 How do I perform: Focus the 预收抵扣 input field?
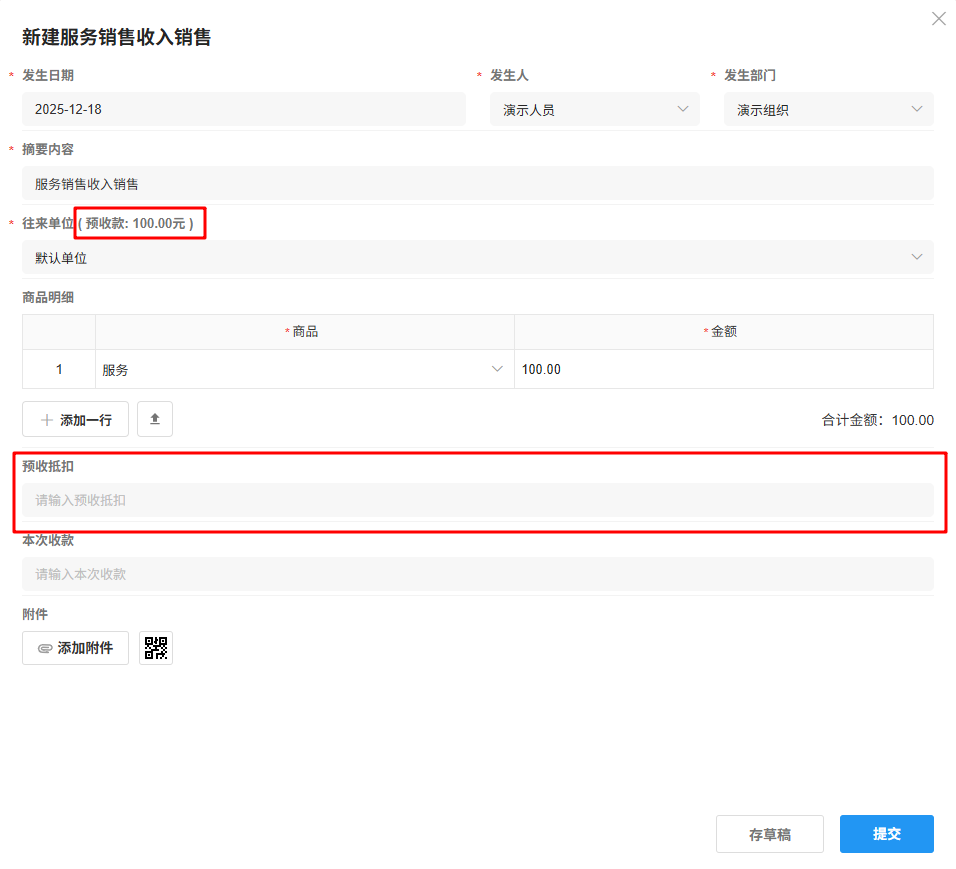point(477,500)
